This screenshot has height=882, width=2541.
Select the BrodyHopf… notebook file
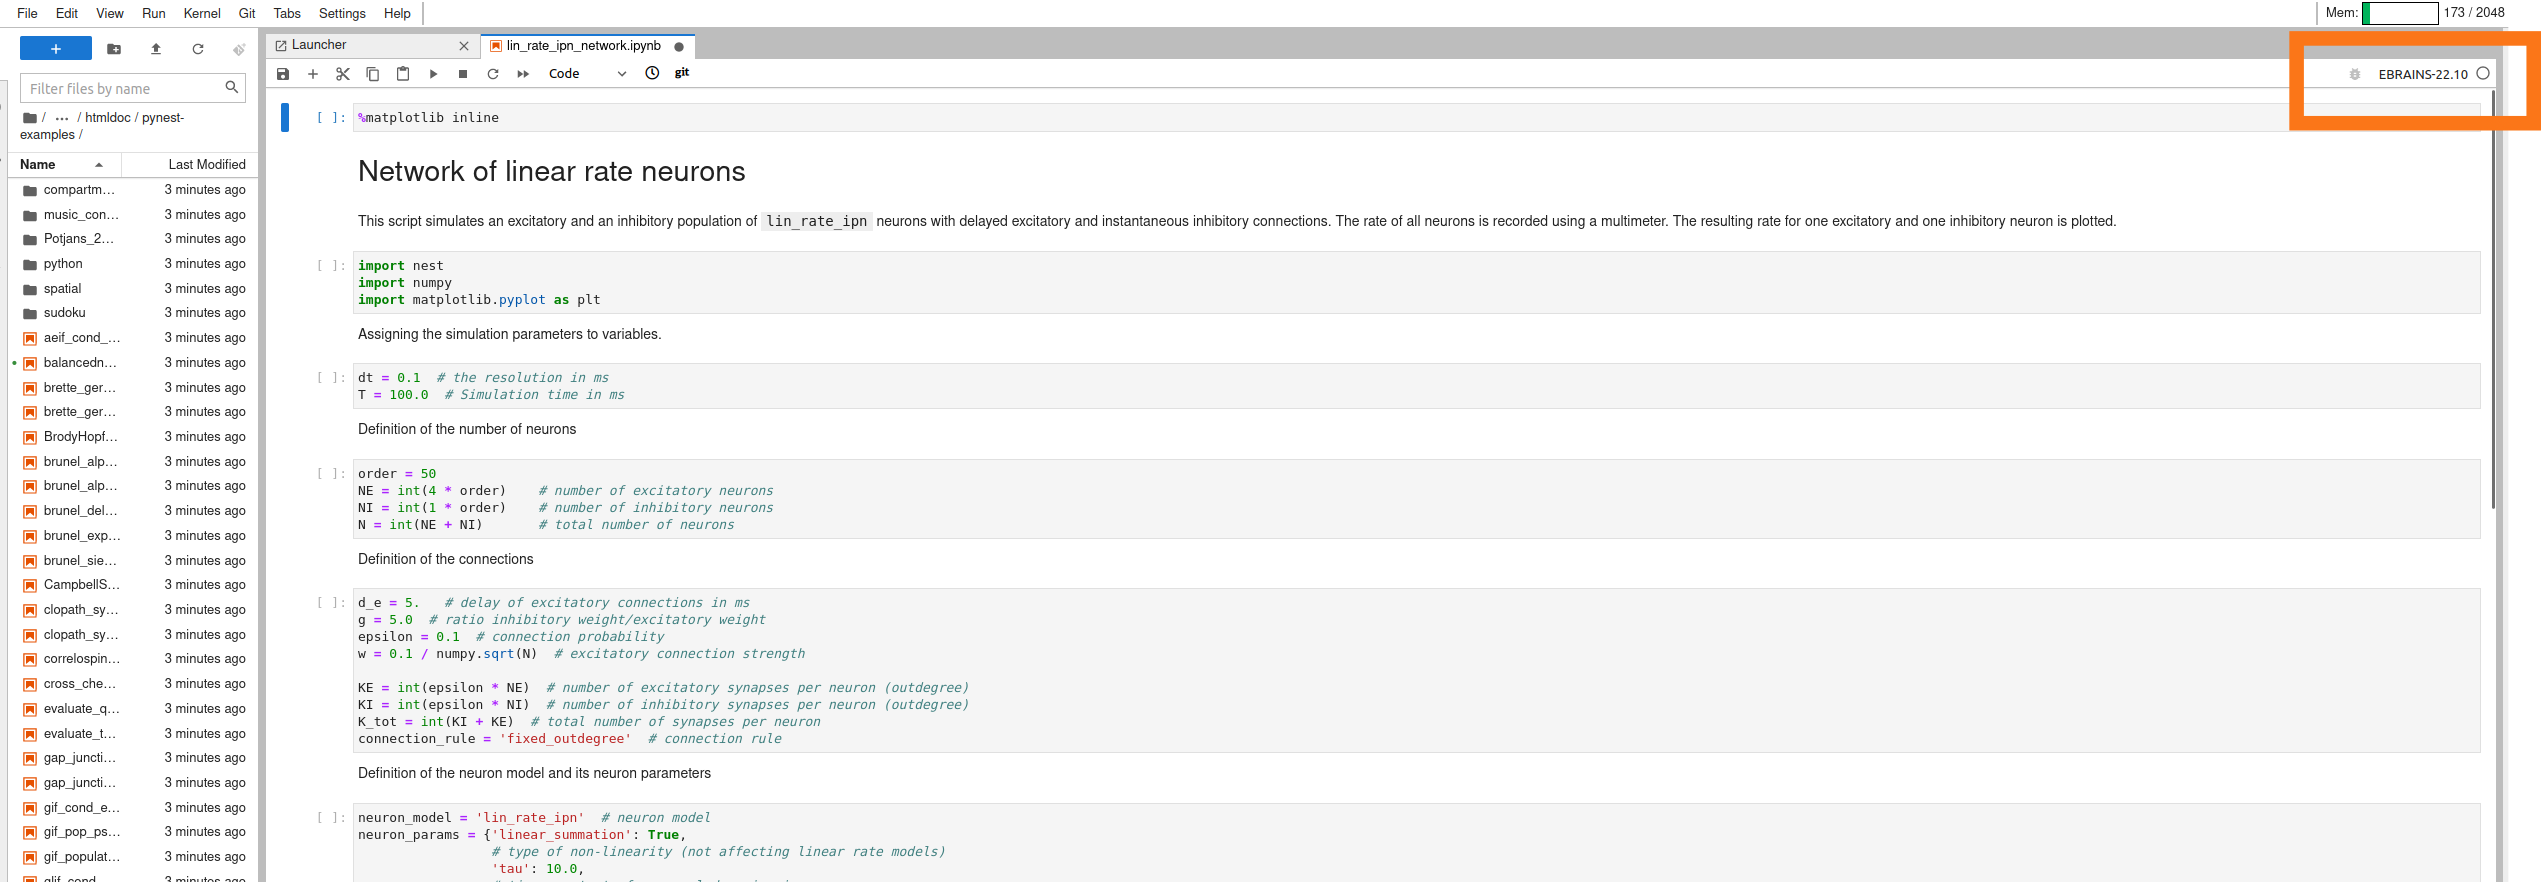132,437
